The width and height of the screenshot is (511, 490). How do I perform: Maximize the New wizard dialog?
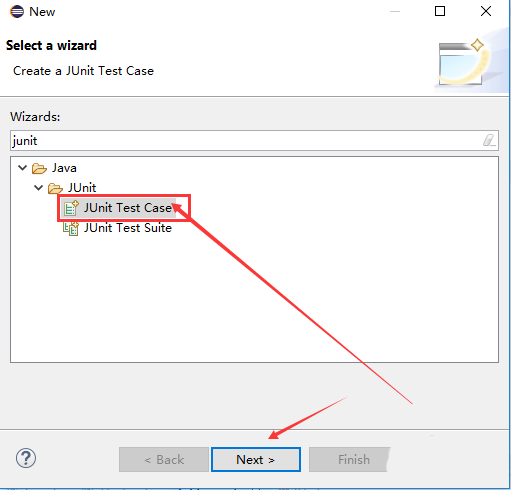440,11
